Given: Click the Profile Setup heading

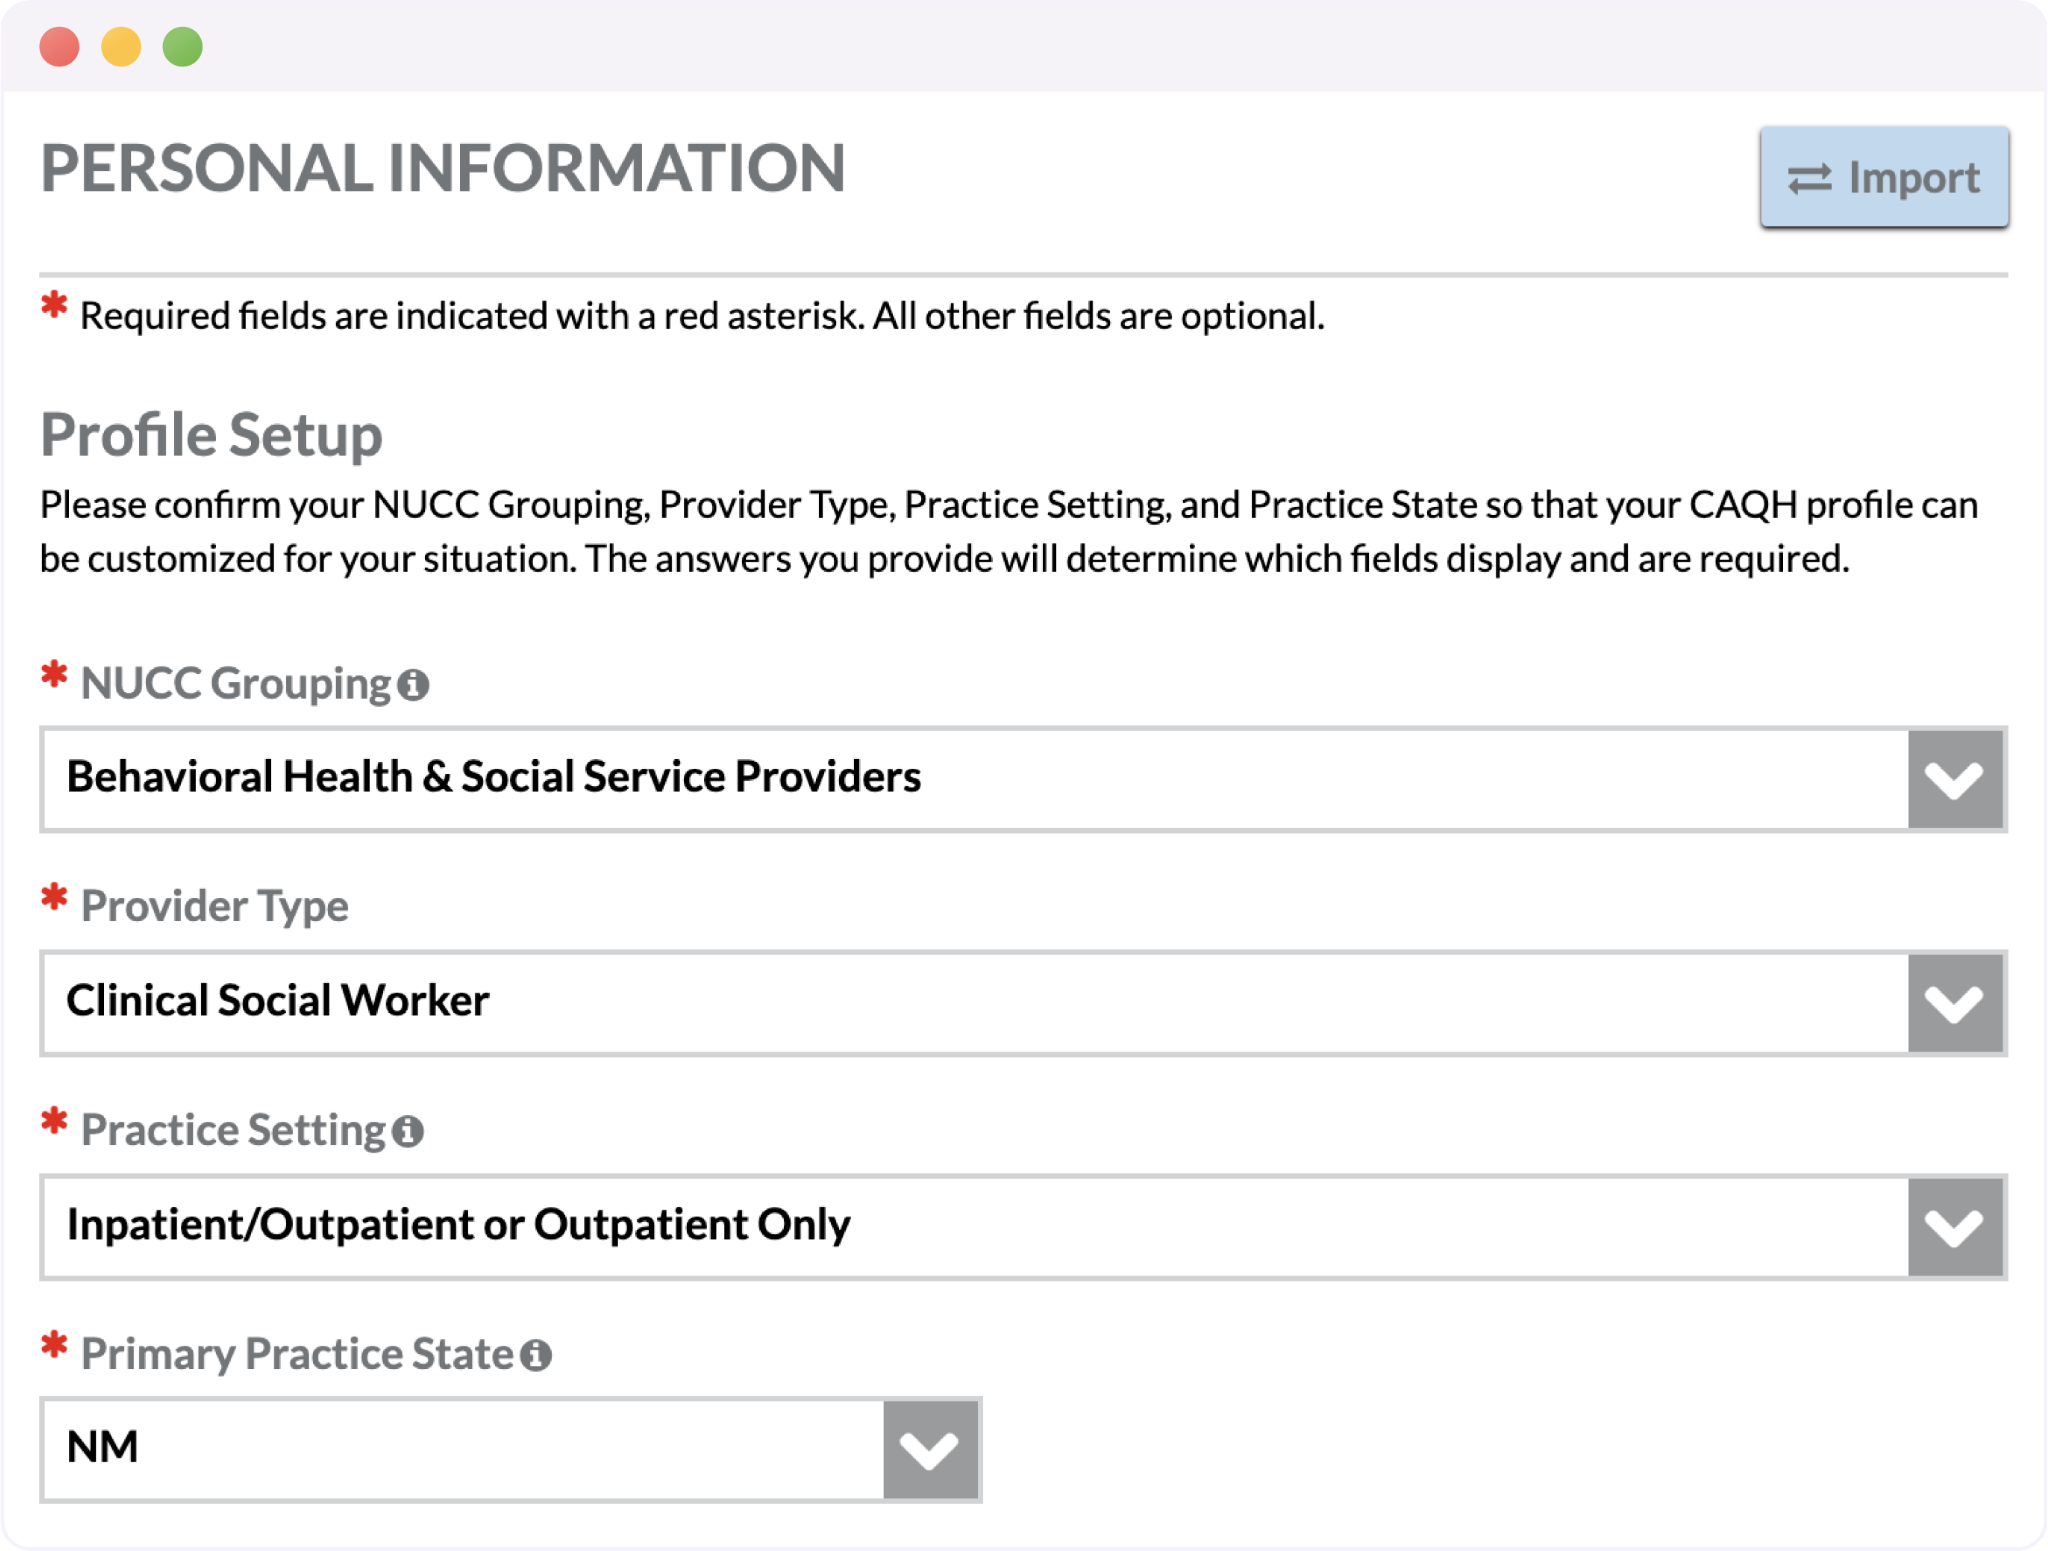Looking at the screenshot, I should coord(211,435).
